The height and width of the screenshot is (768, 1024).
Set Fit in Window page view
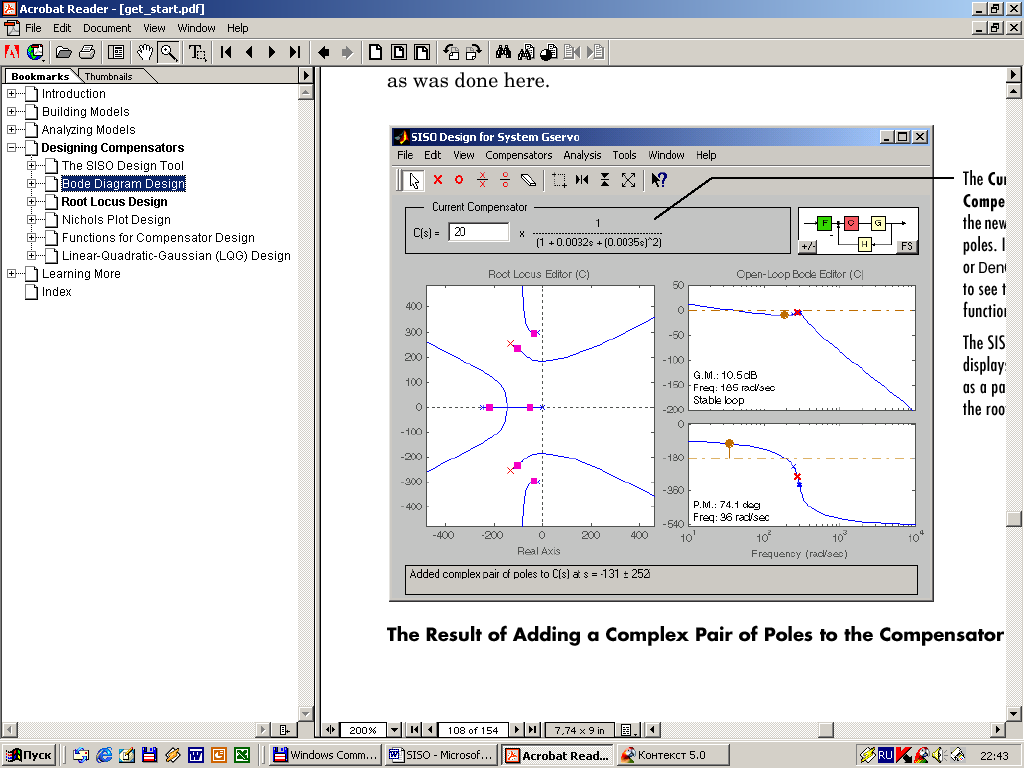pos(399,52)
